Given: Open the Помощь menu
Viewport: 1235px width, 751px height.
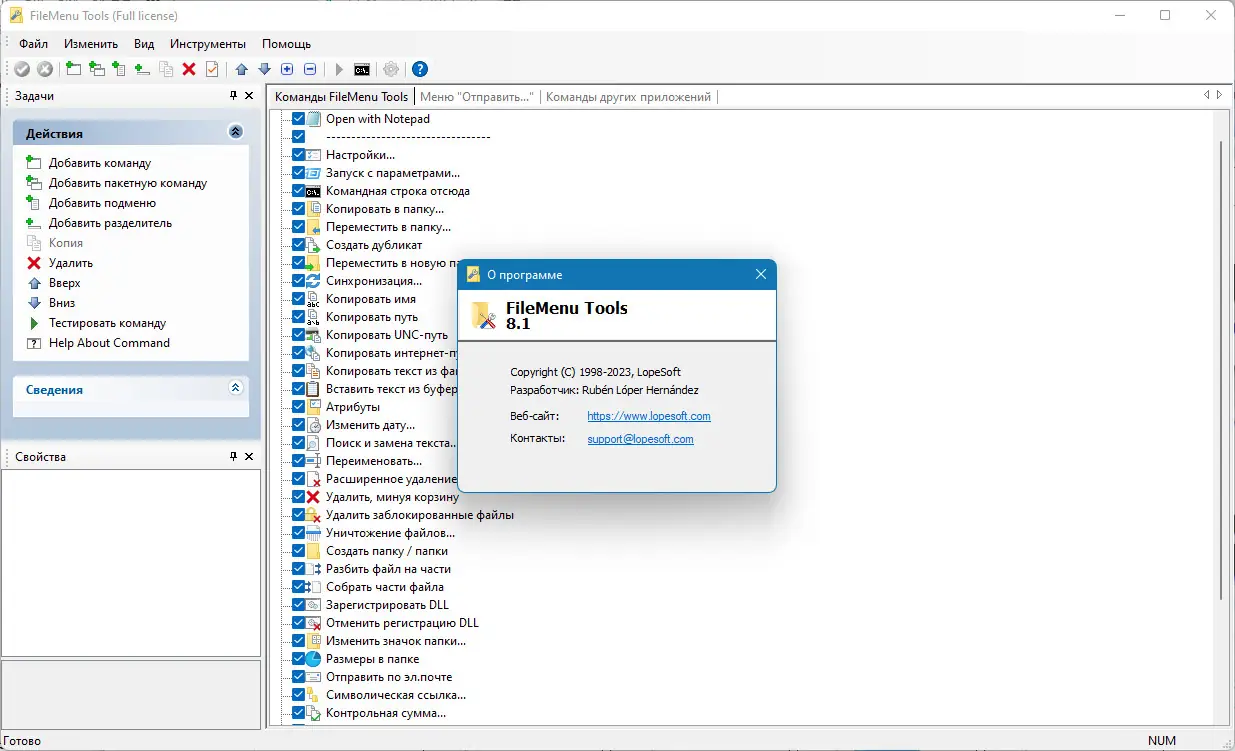Looking at the screenshot, I should 286,44.
